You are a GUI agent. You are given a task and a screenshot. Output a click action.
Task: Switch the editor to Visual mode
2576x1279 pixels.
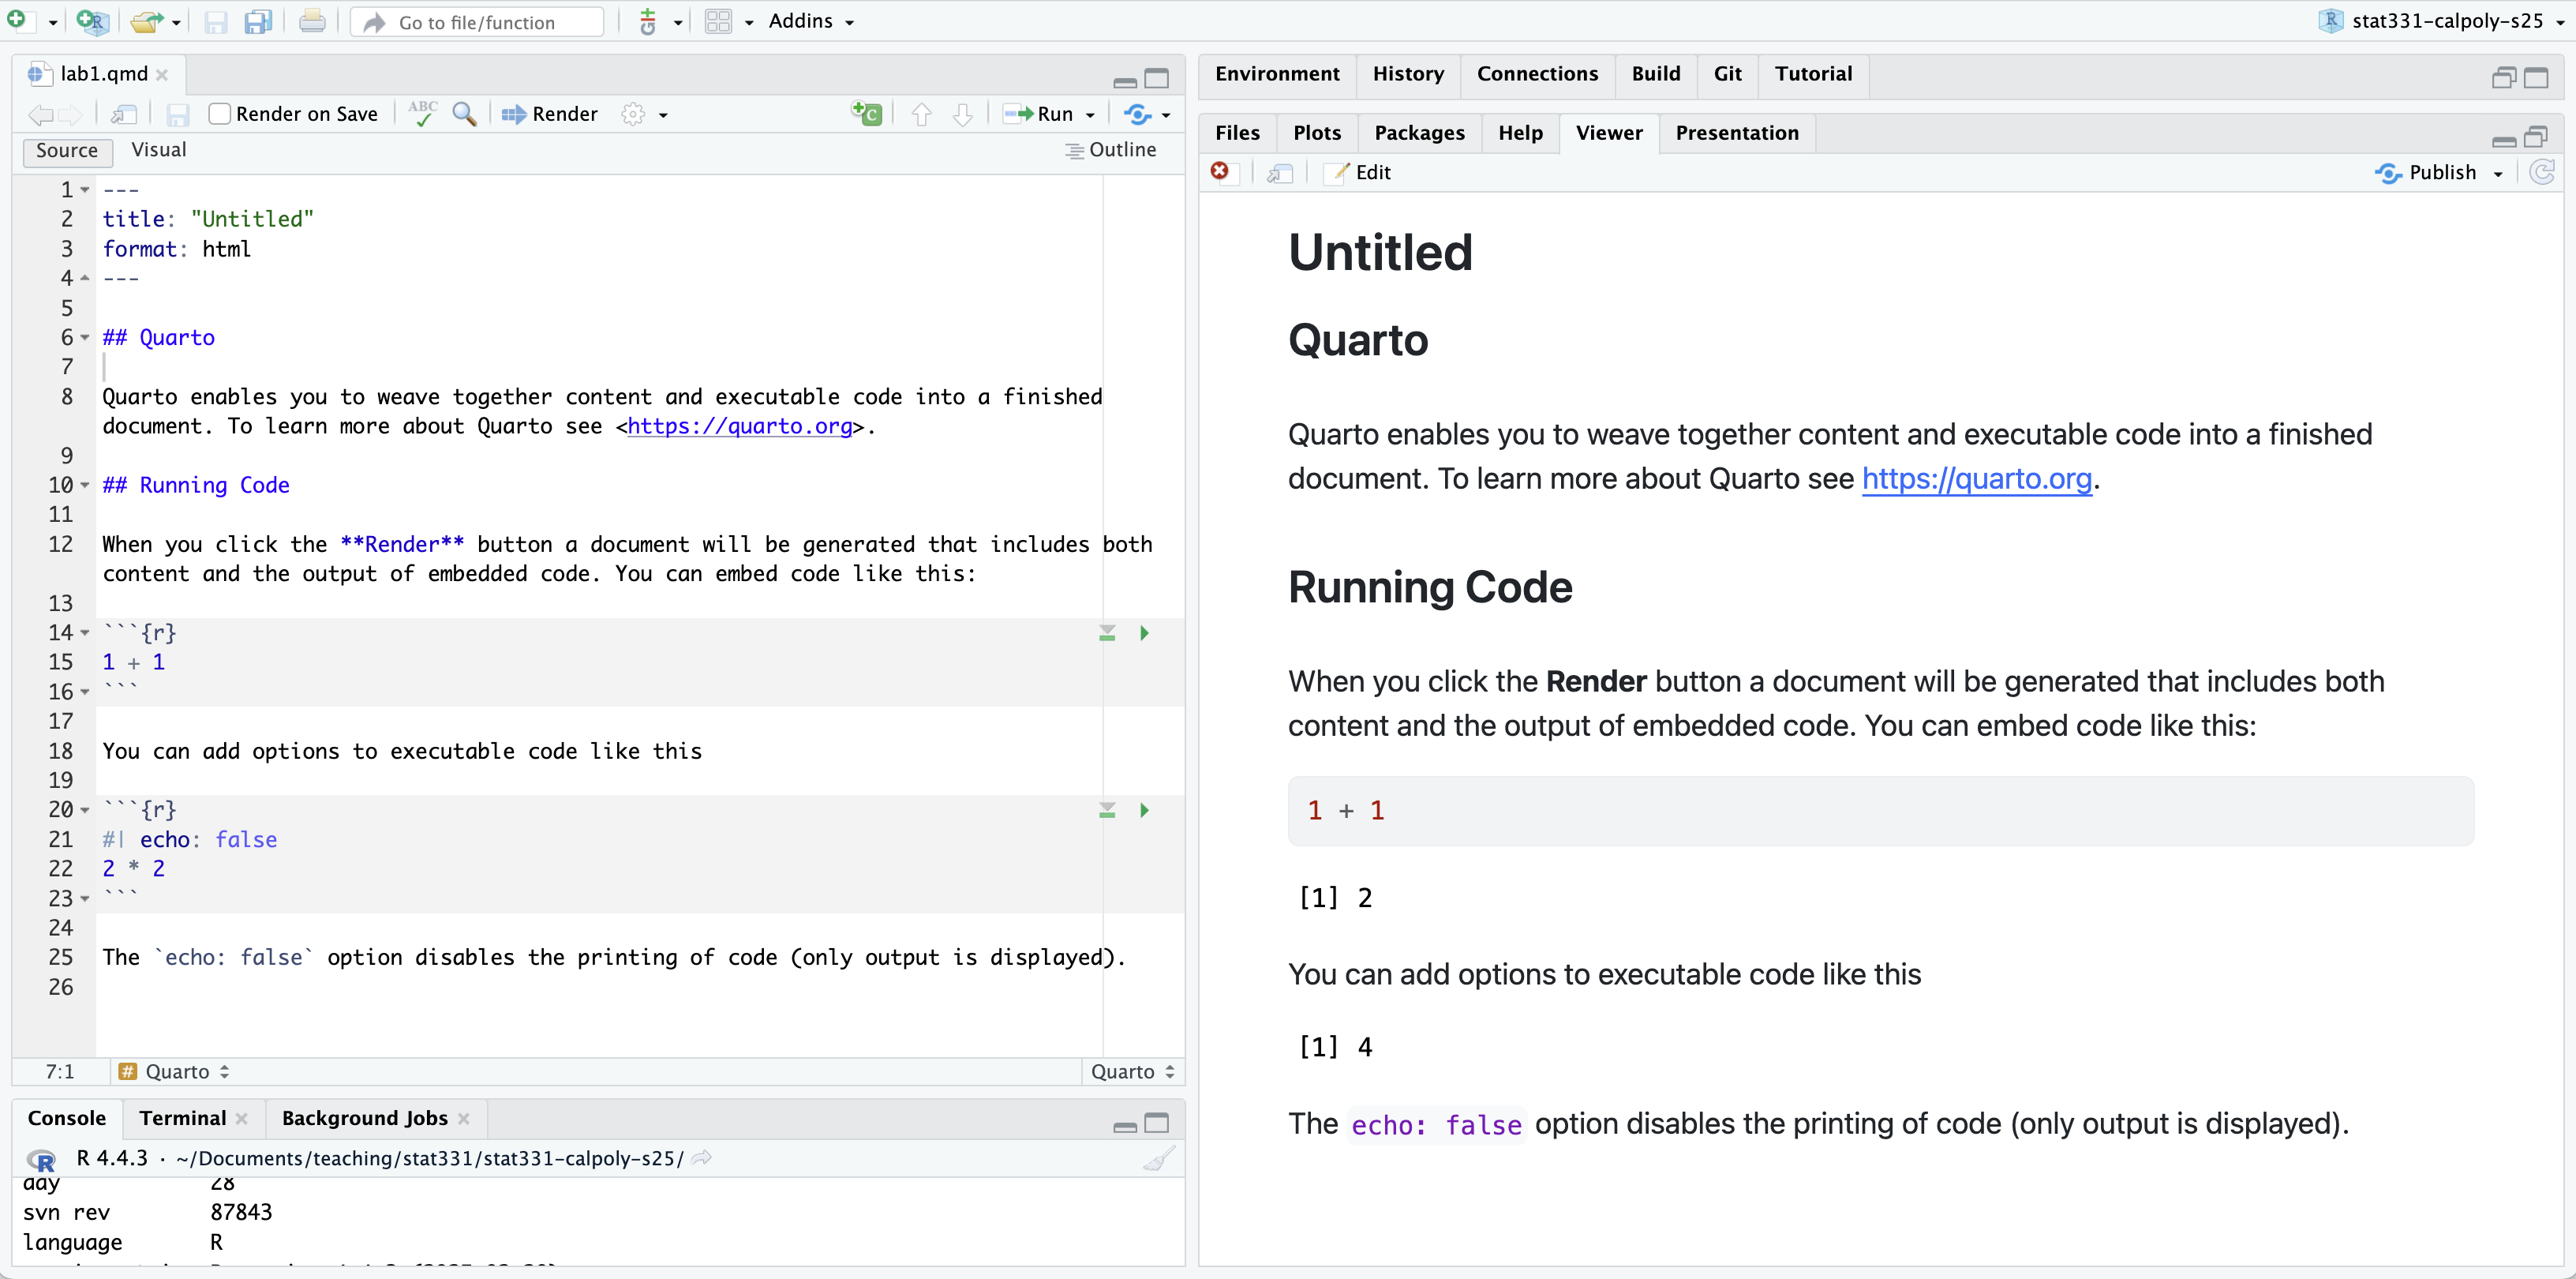[159, 150]
